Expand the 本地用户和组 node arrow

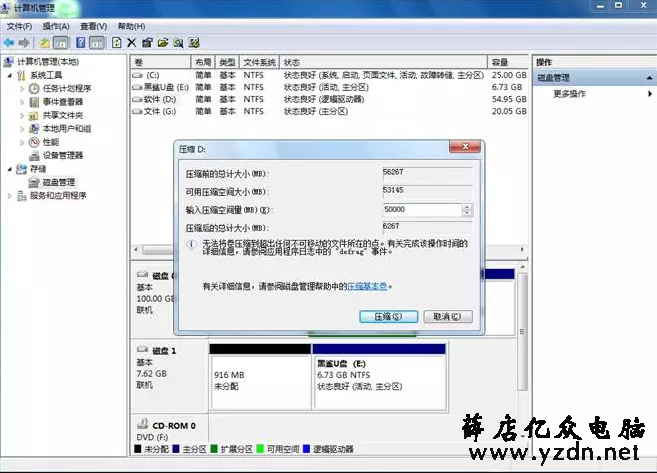click(x=22, y=129)
